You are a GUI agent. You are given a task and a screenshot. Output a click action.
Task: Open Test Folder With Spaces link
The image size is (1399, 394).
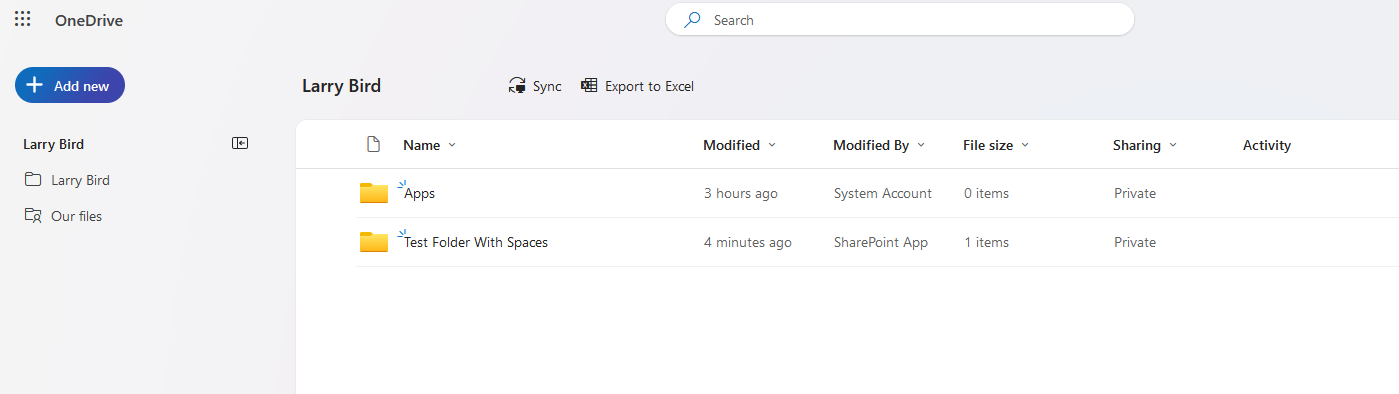tap(476, 242)
